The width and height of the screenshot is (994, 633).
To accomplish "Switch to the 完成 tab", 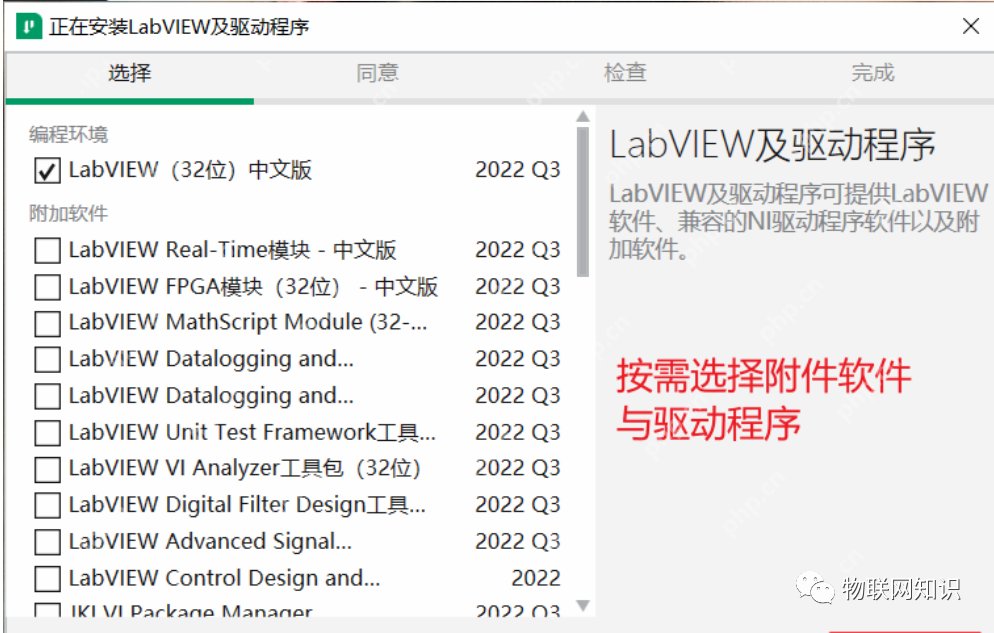I will click(x=872, y=72).
